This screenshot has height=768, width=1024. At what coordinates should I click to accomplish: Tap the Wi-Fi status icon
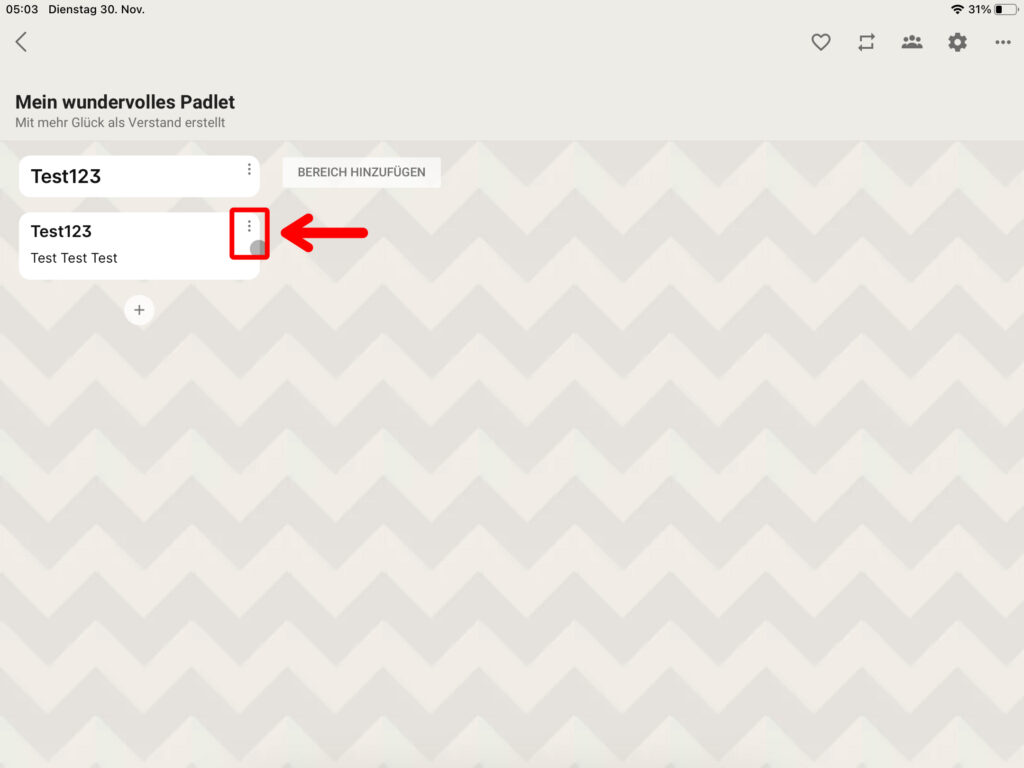coord(957,9)
